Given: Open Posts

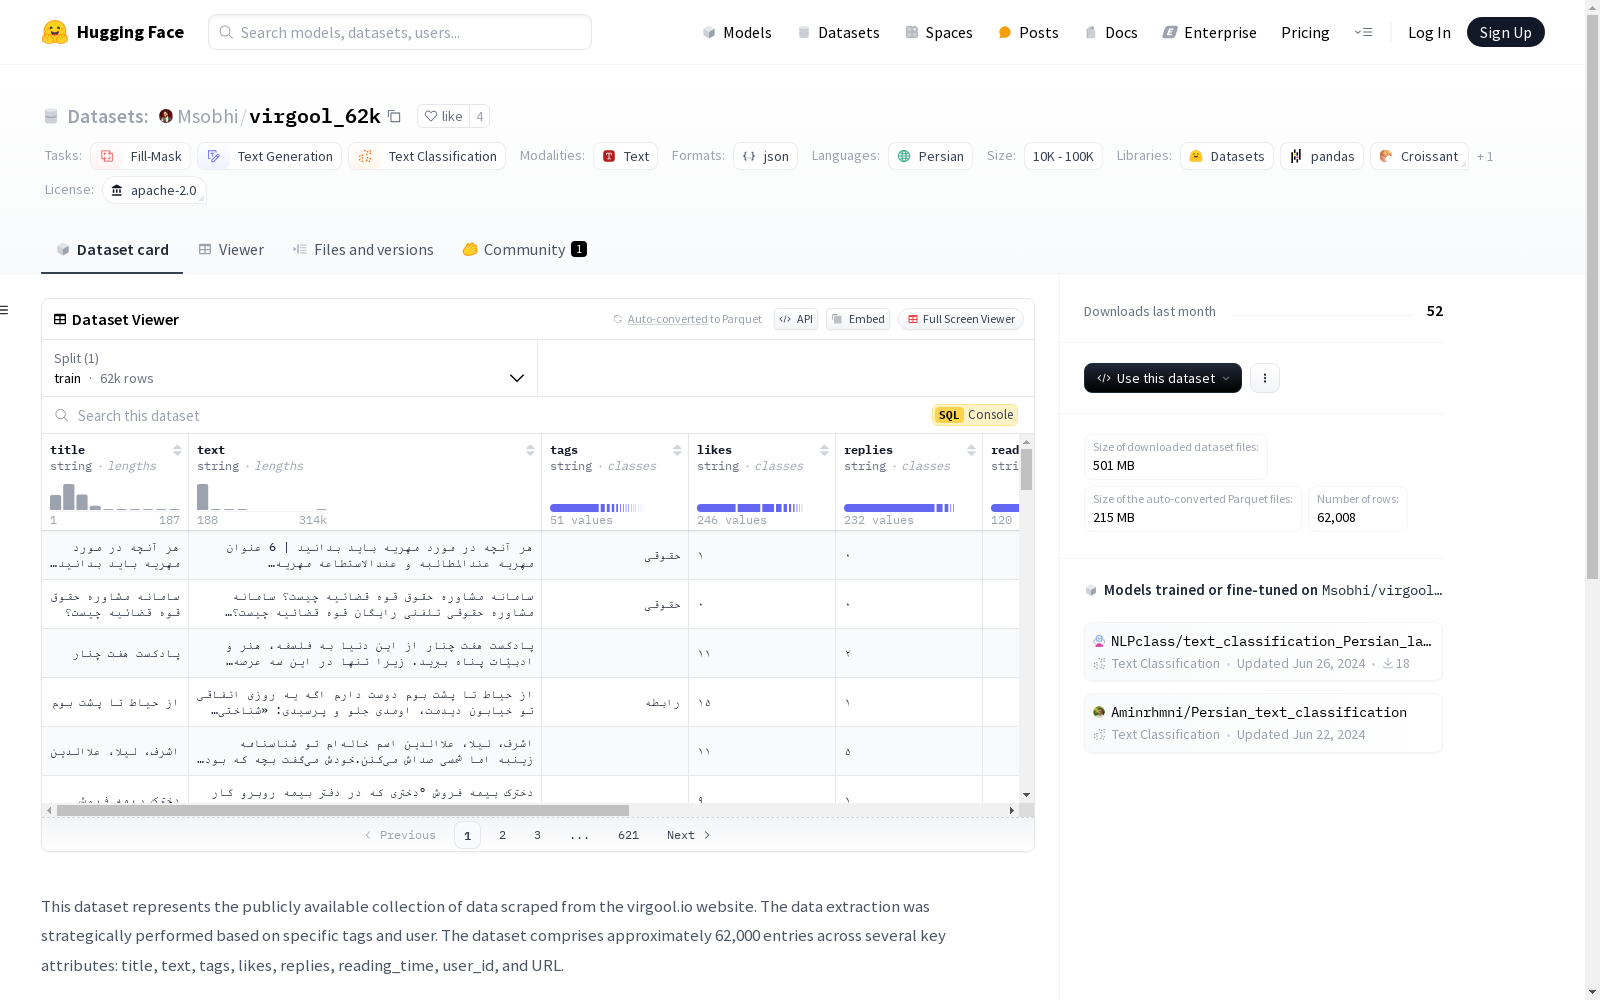Looking at the screenshot, I should click(1028, 32).
